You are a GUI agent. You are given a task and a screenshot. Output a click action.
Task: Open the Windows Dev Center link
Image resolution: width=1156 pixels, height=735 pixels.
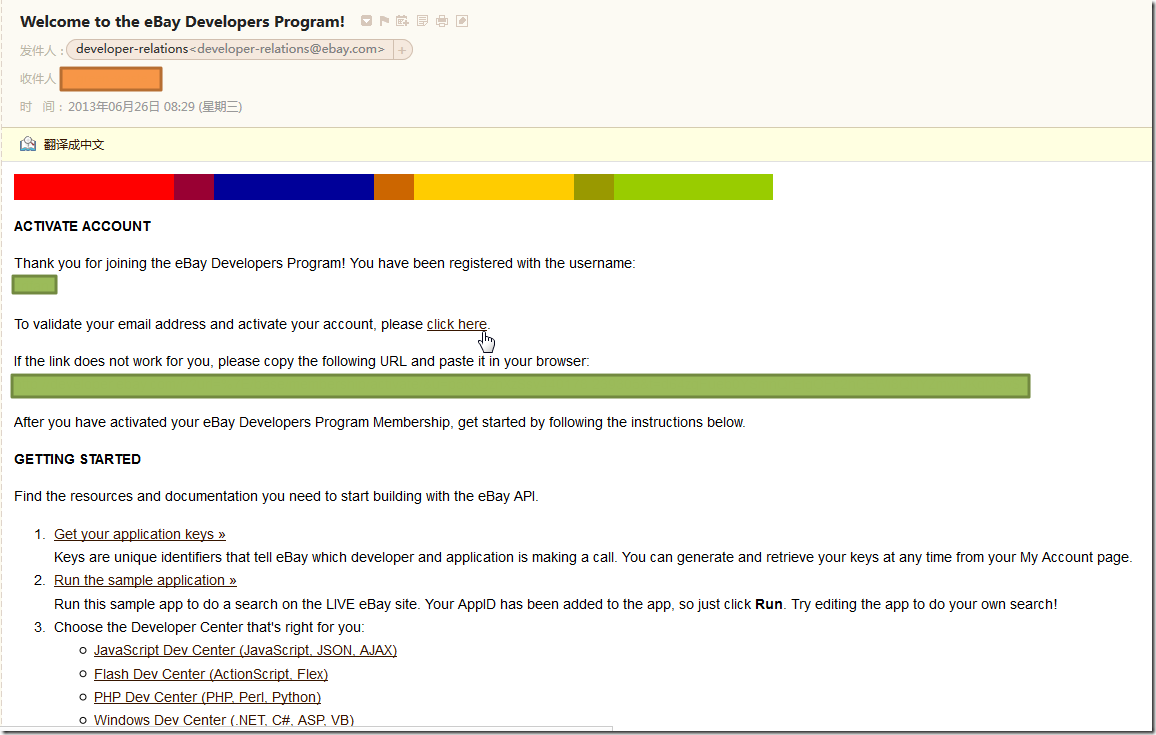tap(224, 720)
